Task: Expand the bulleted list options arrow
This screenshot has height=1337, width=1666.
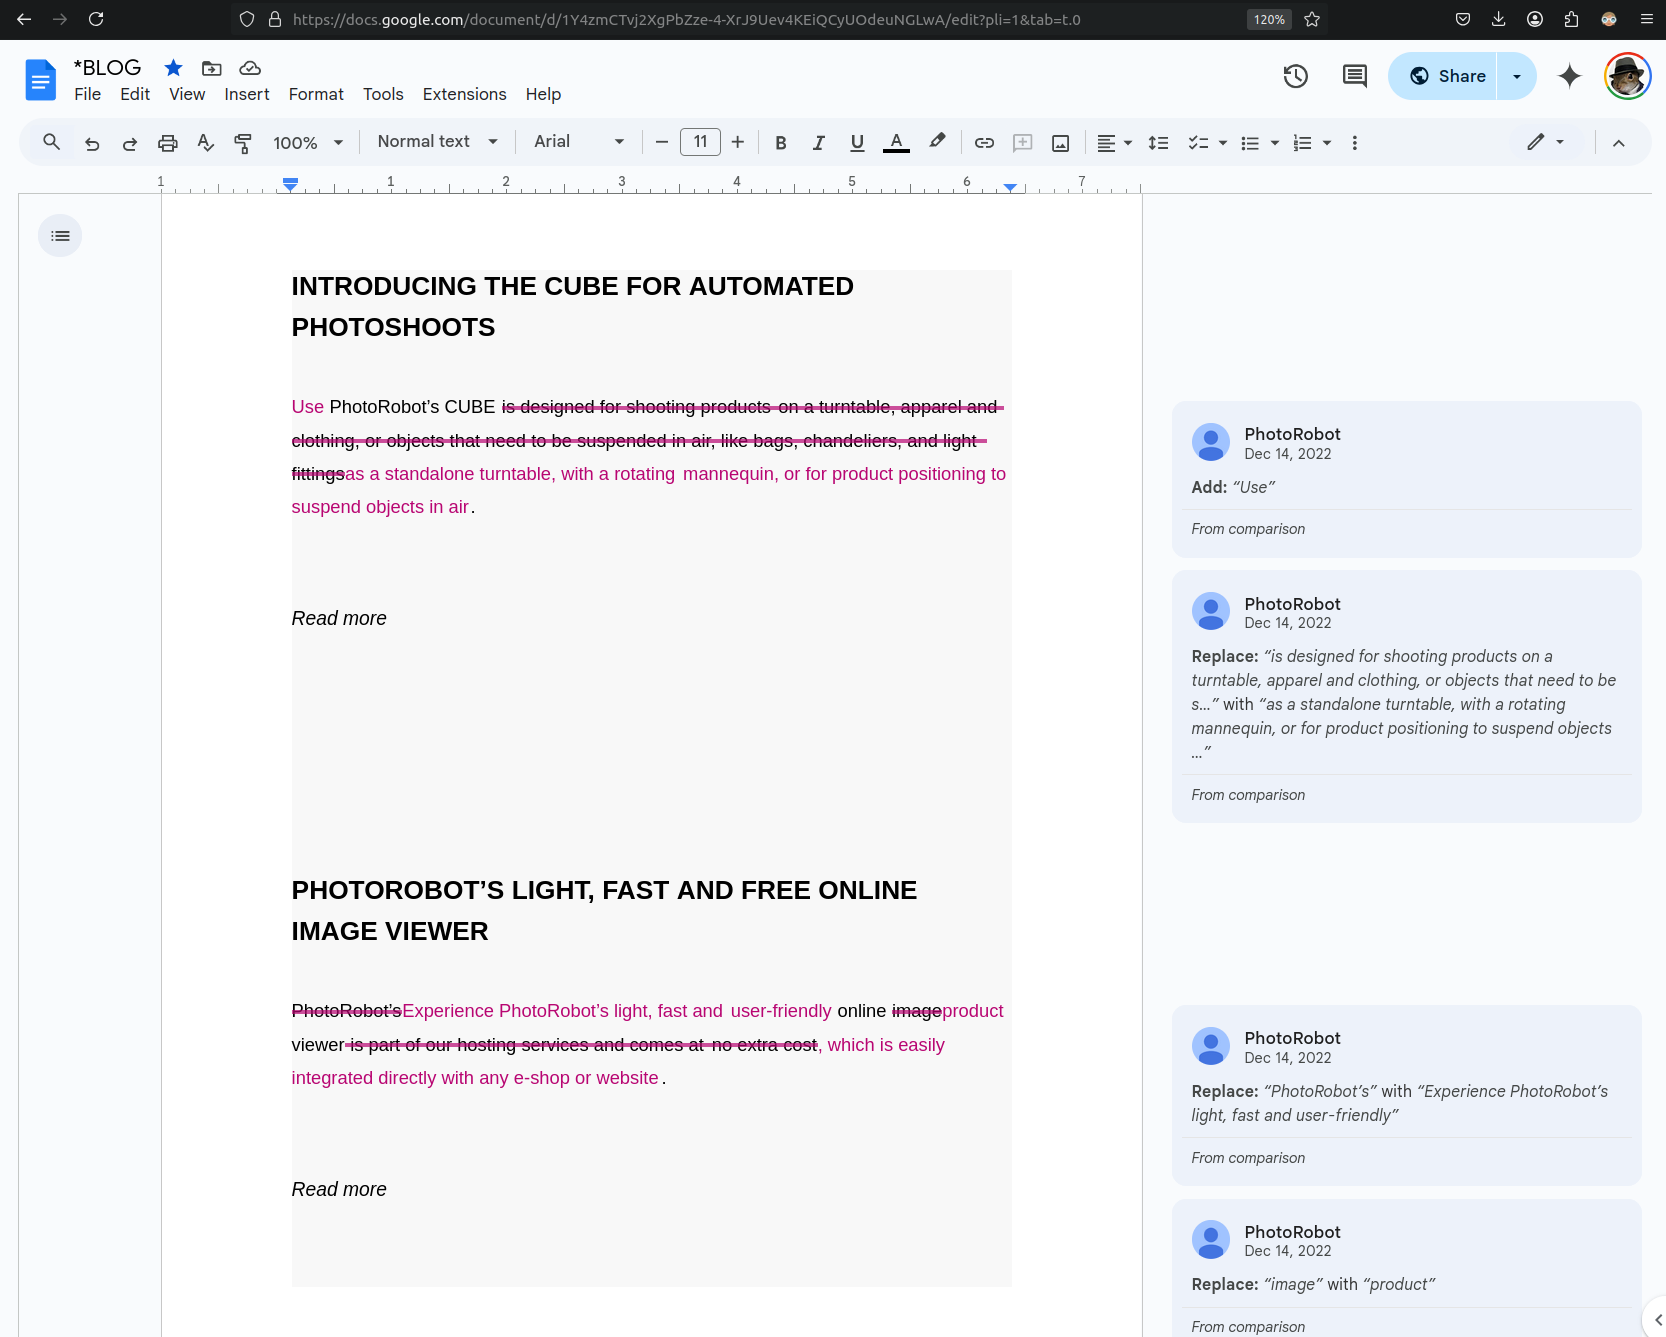Action: click(1275, 143)
